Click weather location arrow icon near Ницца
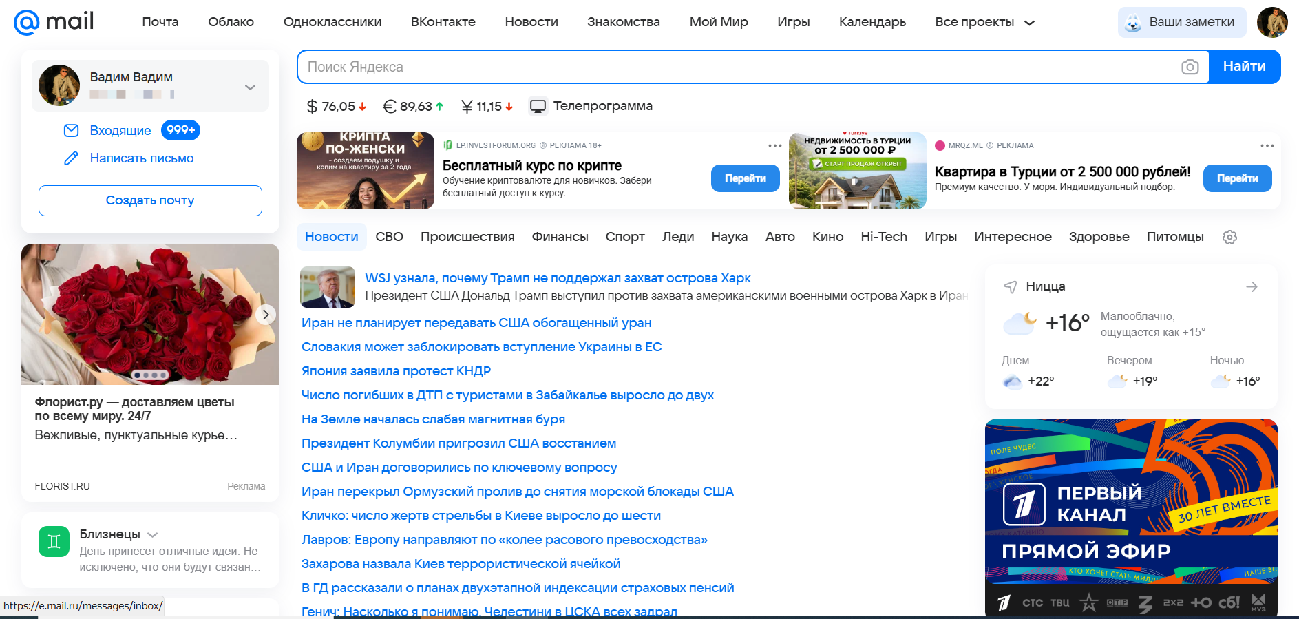 pos(1011,287)
